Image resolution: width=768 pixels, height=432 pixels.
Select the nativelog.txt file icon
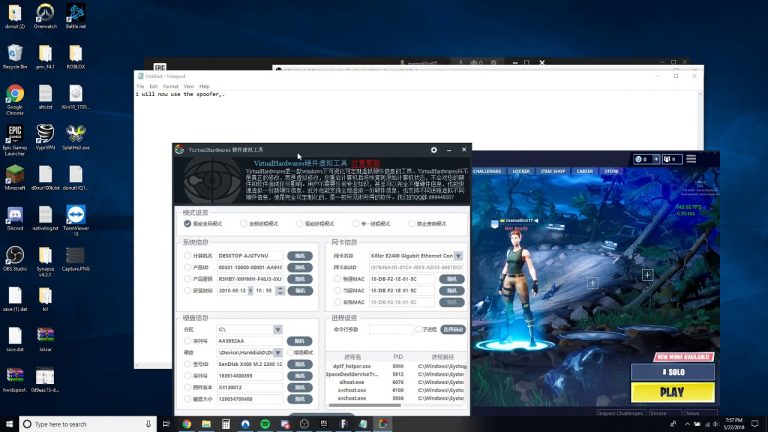(x=45, y=218)
